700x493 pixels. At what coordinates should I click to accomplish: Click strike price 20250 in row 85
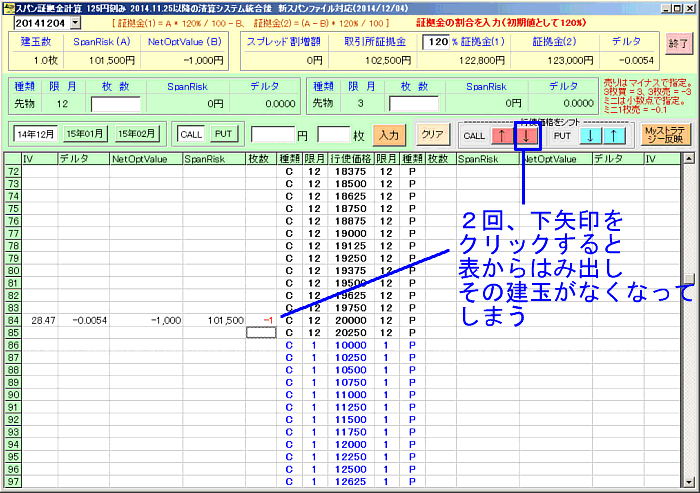(x=351, y=333)
